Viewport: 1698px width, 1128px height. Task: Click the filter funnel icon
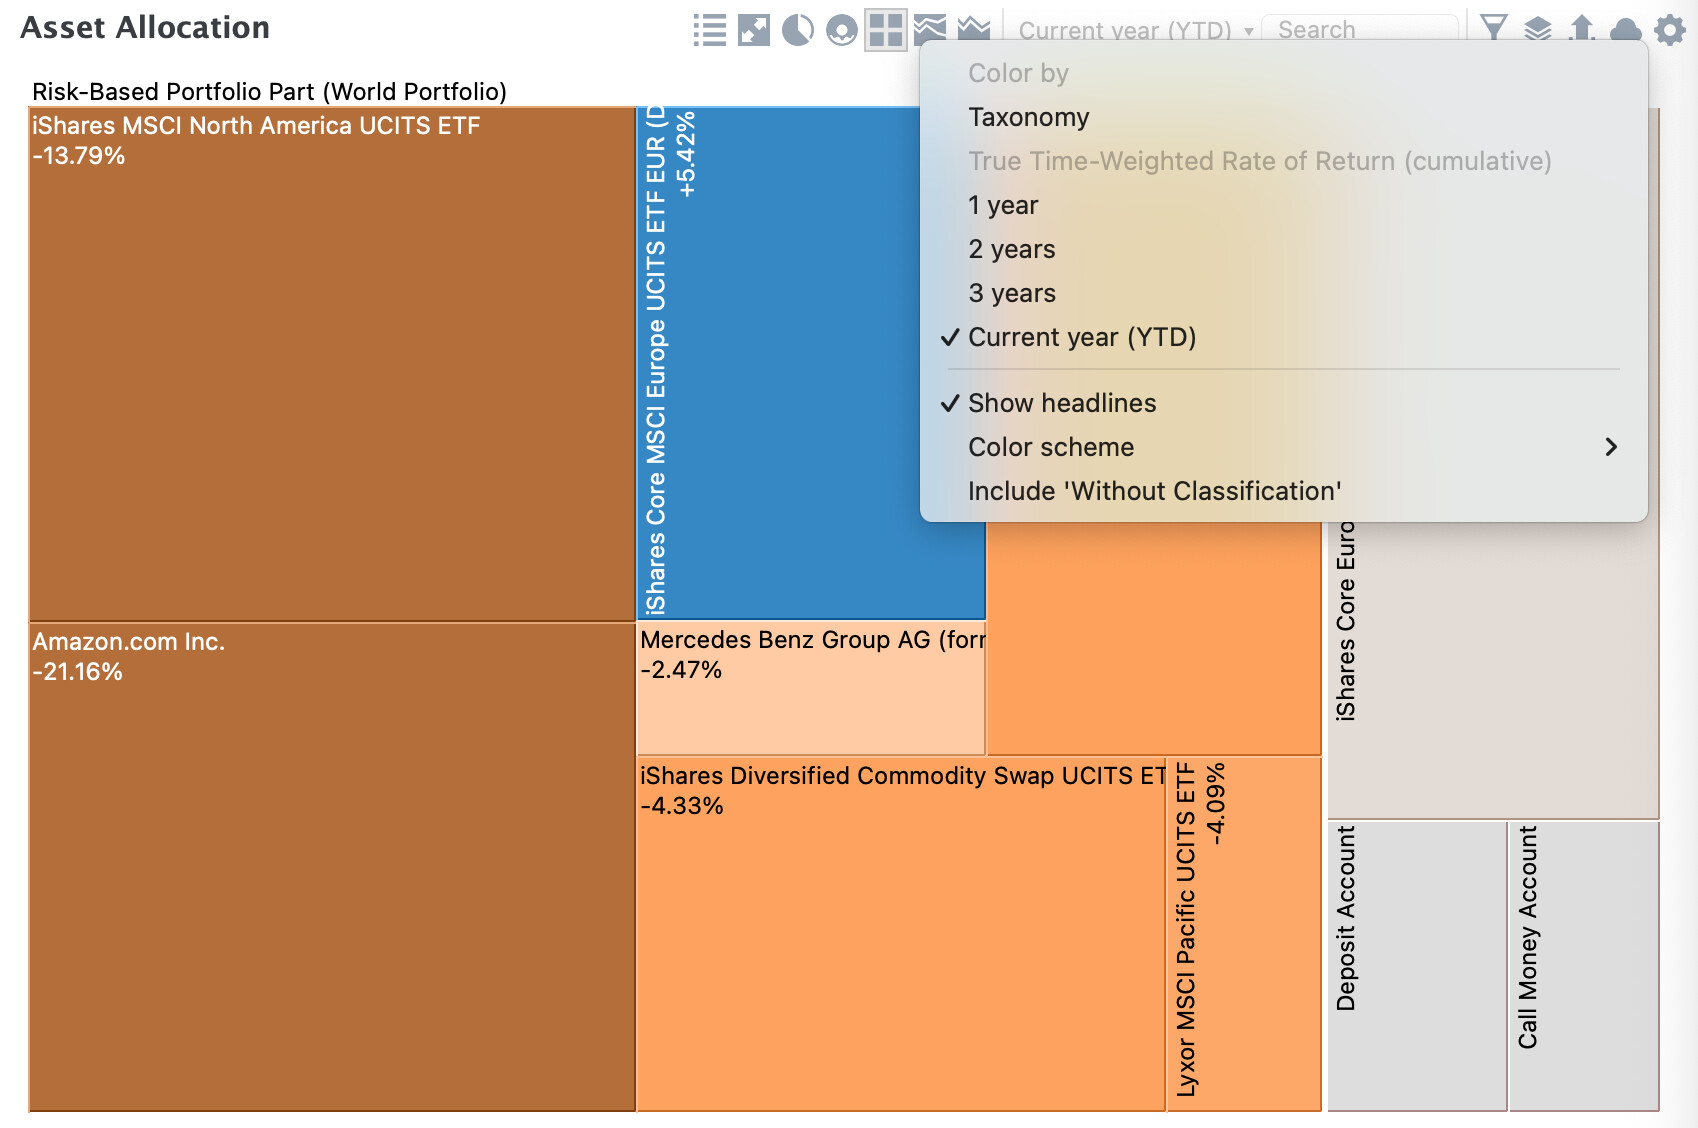tap(1493, 28)
